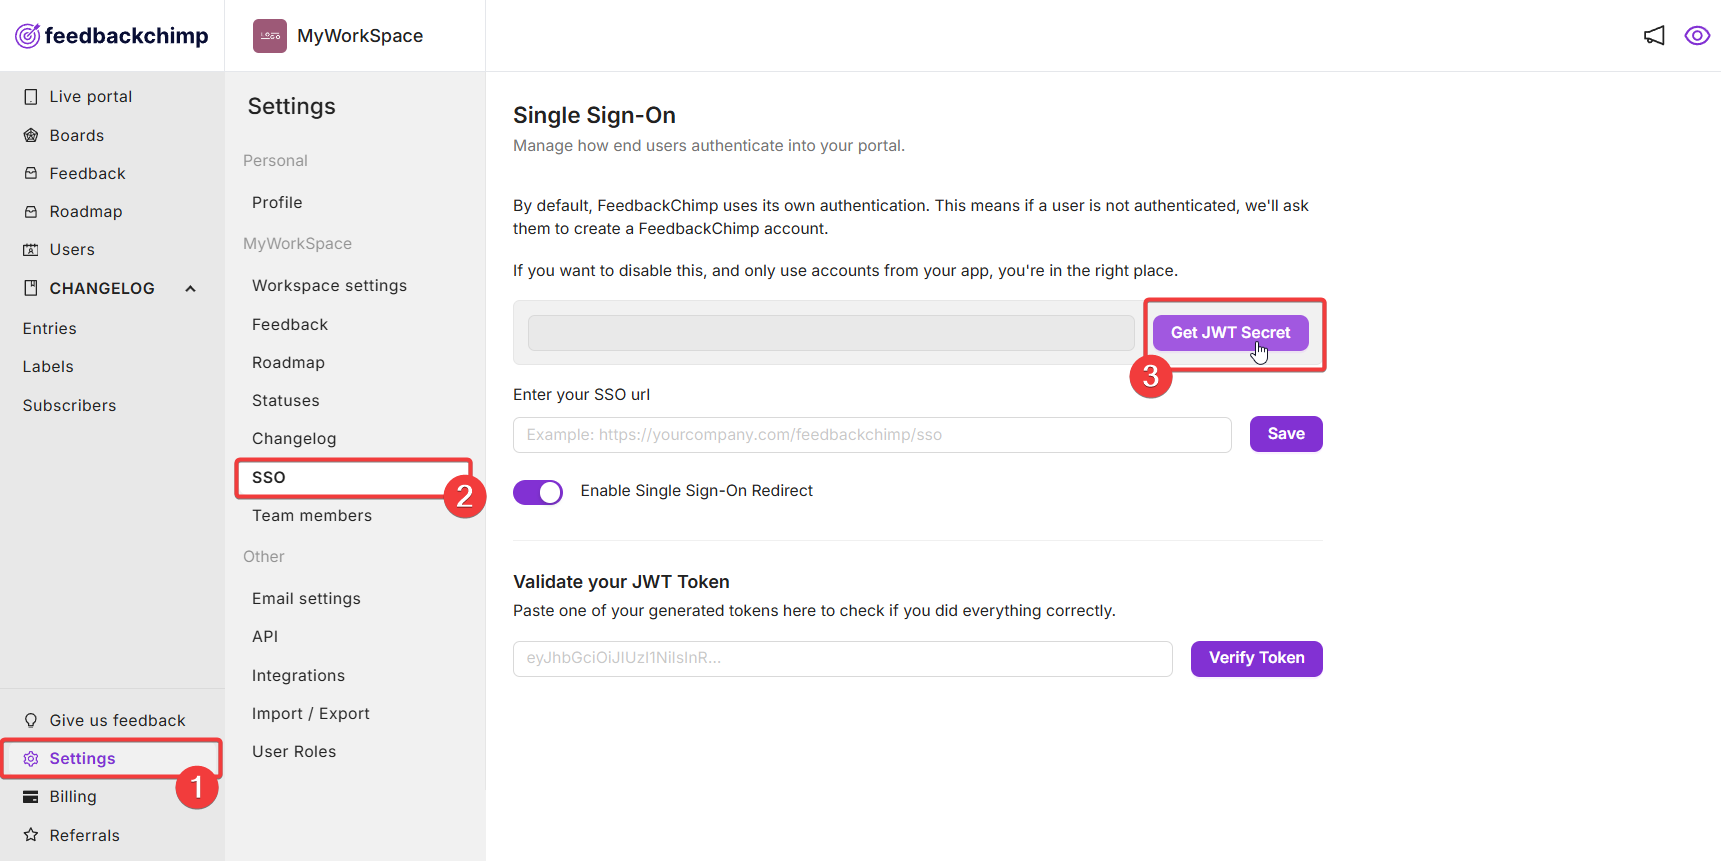Open User Roles settings
The height and width of the screenshot is (861, 1721).
coord(294,751)
